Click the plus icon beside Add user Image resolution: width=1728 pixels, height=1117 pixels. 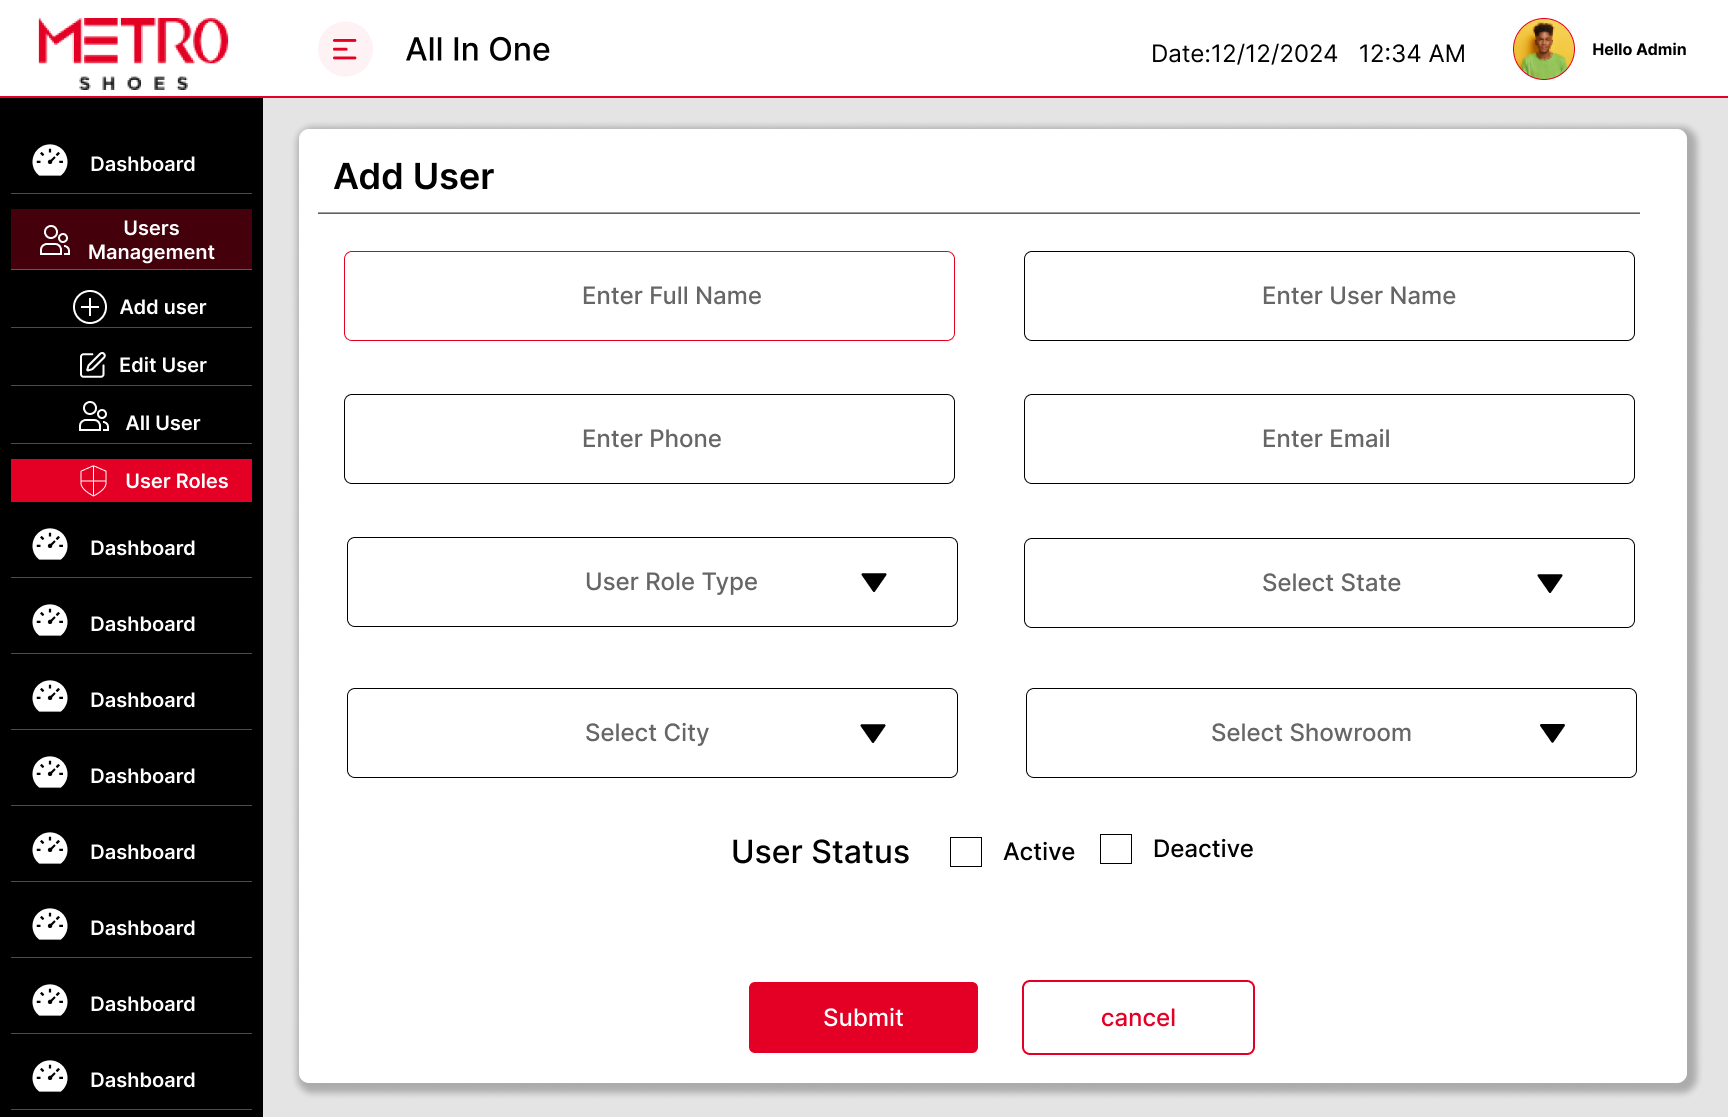pos(90,307)
